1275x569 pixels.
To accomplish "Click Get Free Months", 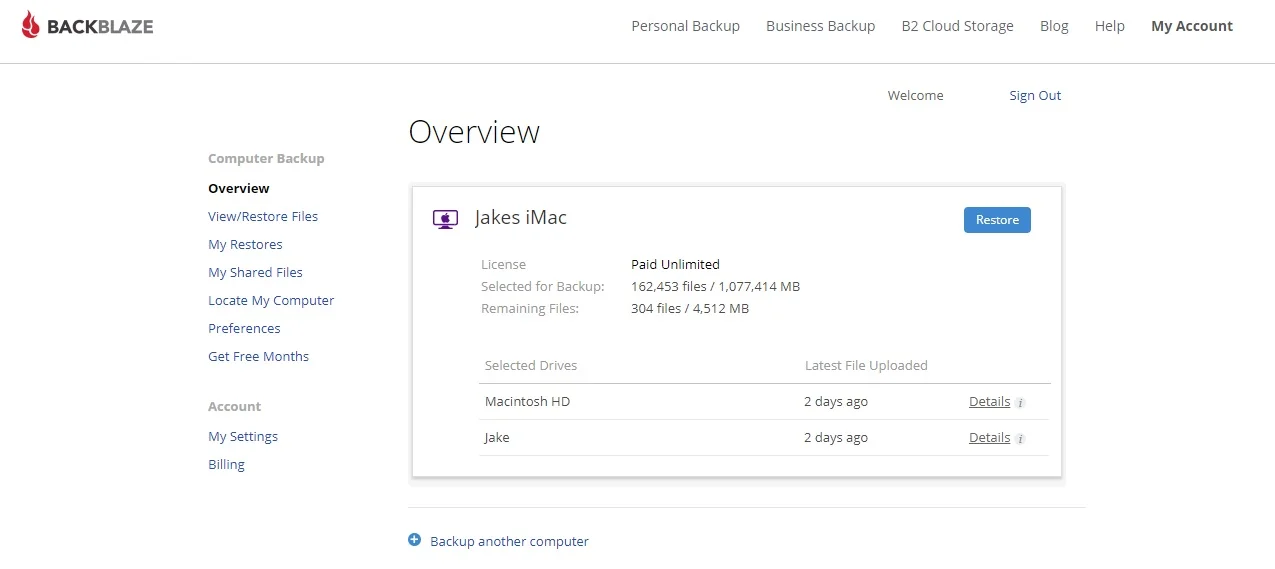I will coord(258,356).
